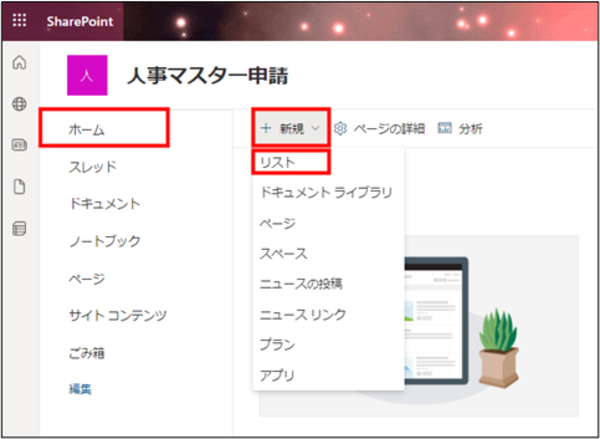Click the 編集 link under navigation
600x439 pixels.
pos(80,390)
